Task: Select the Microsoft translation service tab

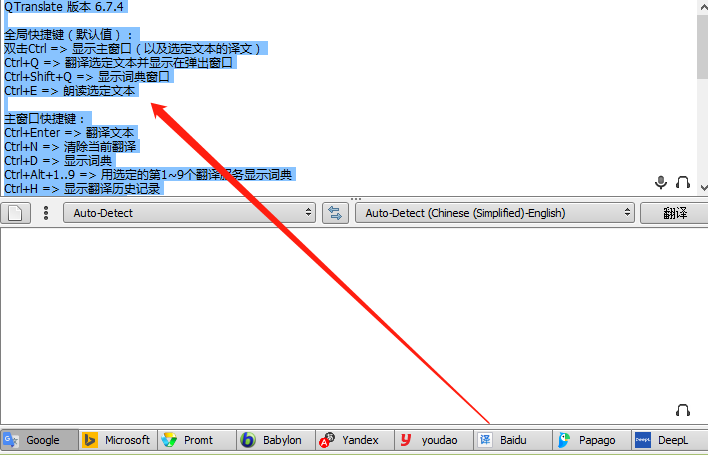Action: point(118,440)
